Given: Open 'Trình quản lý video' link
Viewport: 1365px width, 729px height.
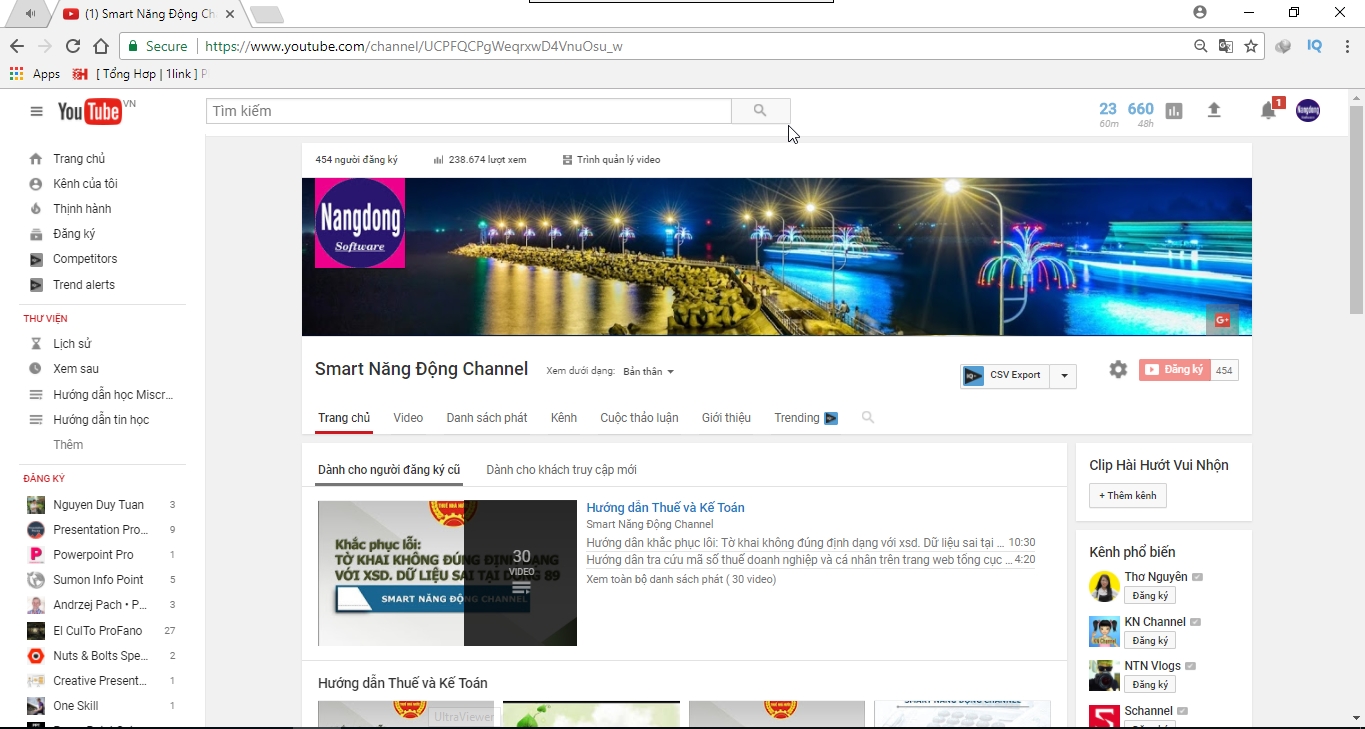Looking at the screenshot, I should pyautogui.click(x=611, y=160).
